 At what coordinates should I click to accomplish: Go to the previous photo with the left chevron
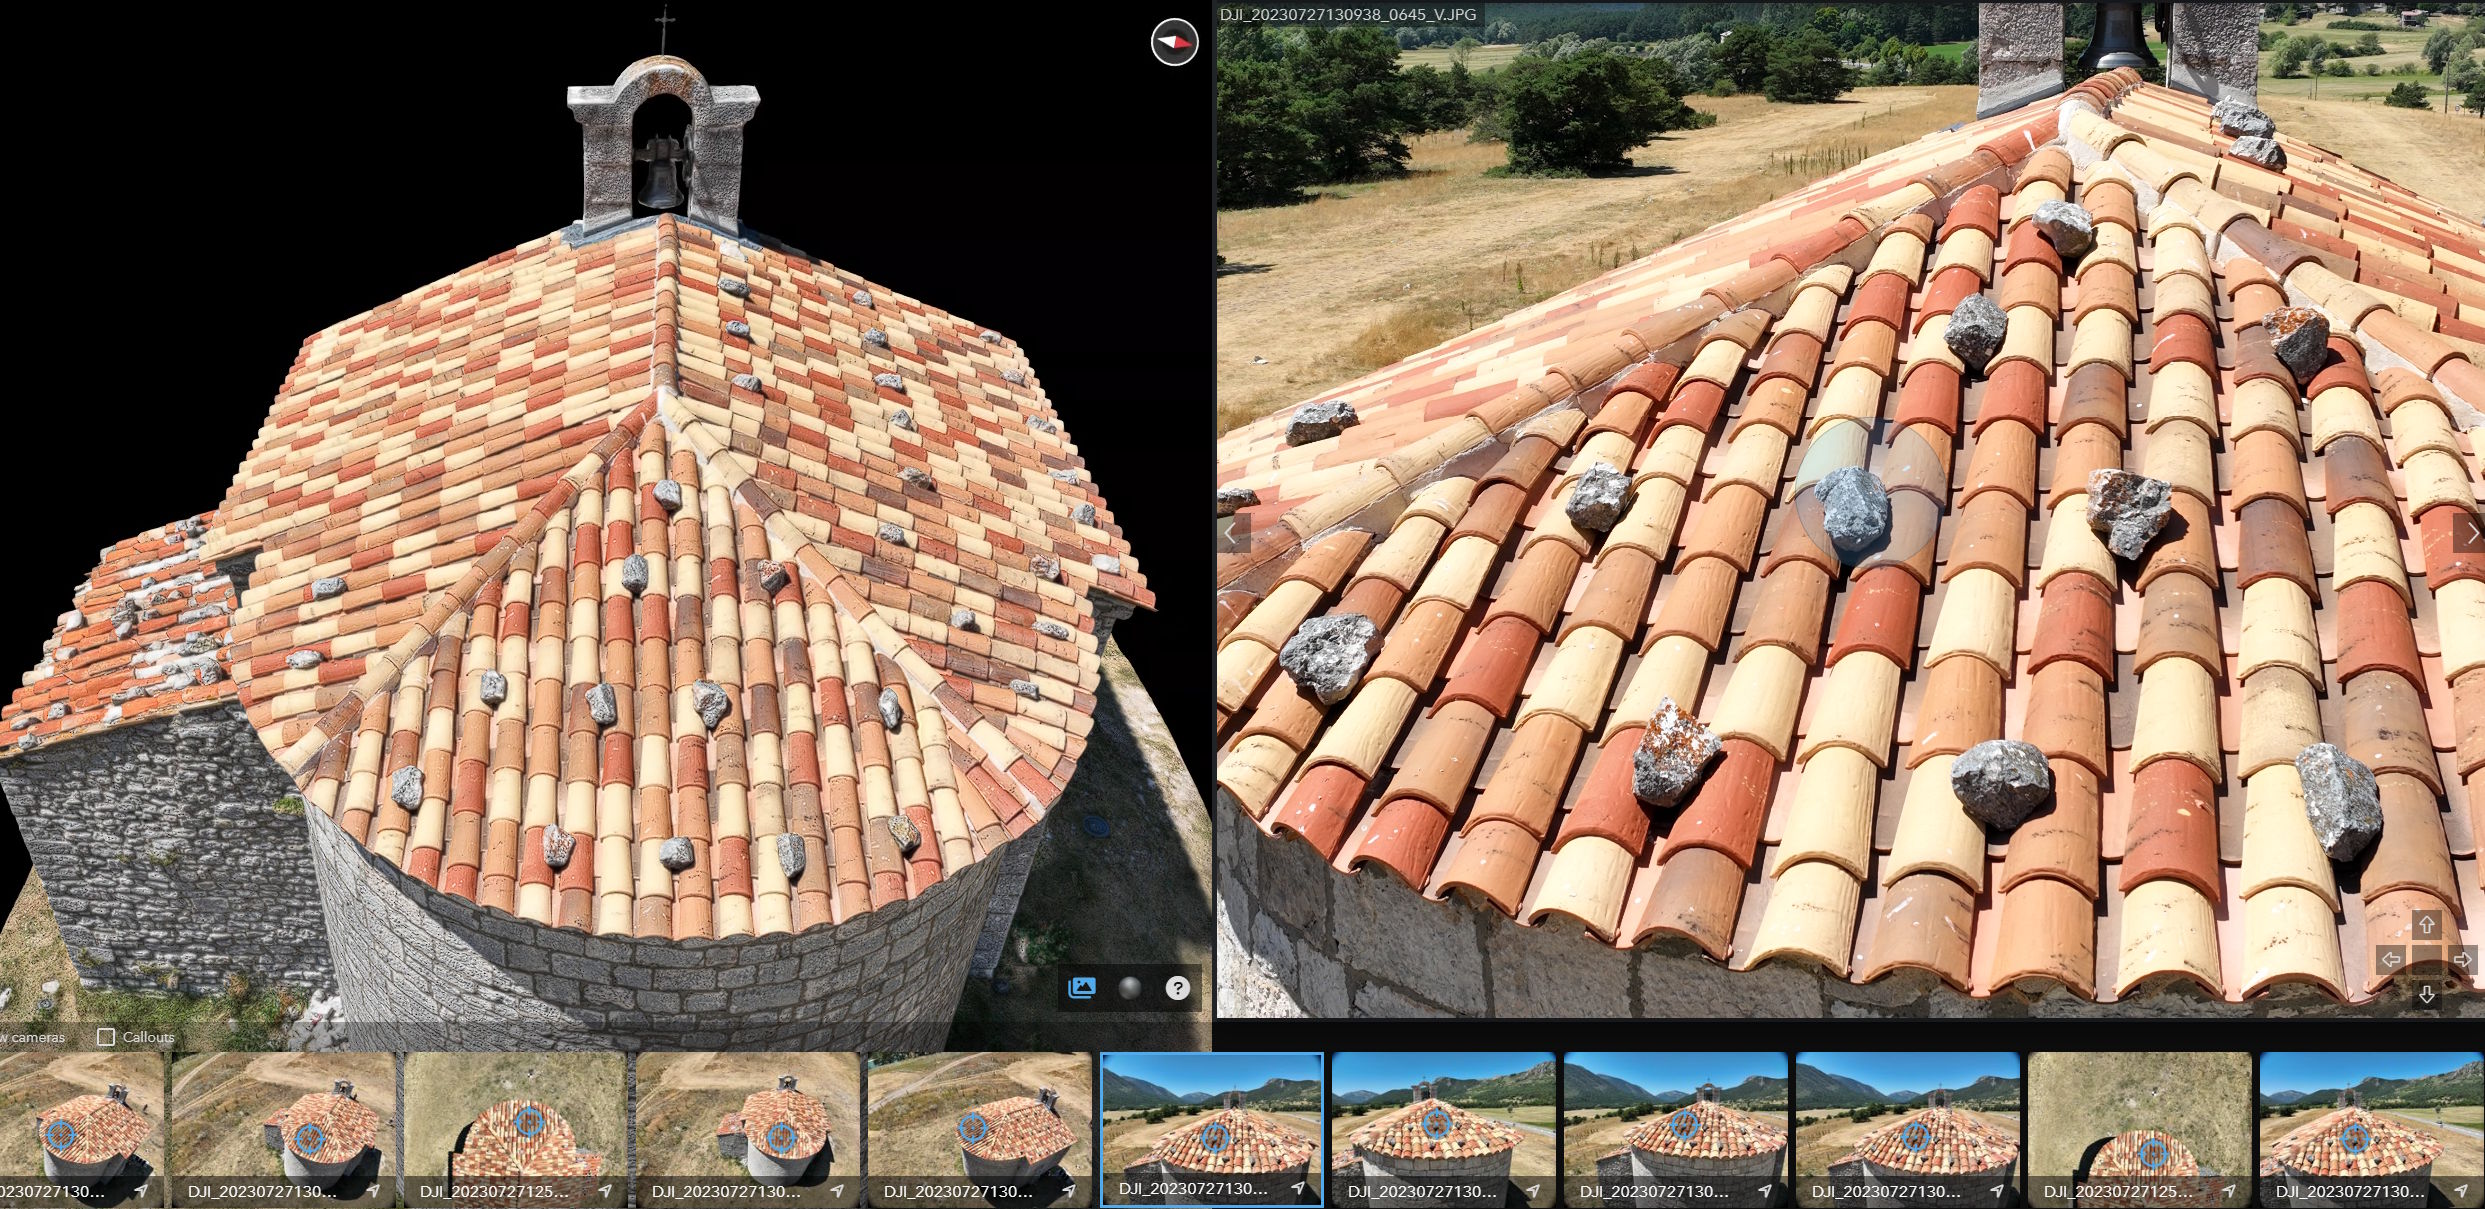pos(1232,533)
